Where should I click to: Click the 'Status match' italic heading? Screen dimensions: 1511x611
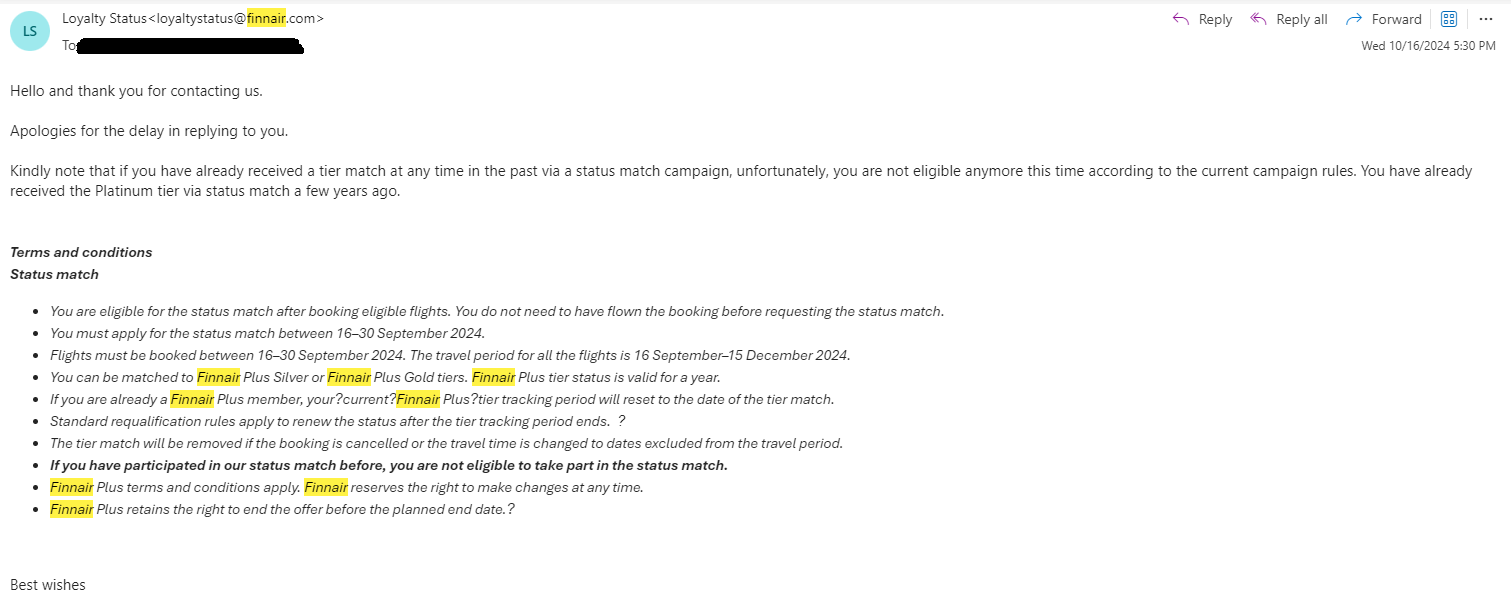click(54, 274)
